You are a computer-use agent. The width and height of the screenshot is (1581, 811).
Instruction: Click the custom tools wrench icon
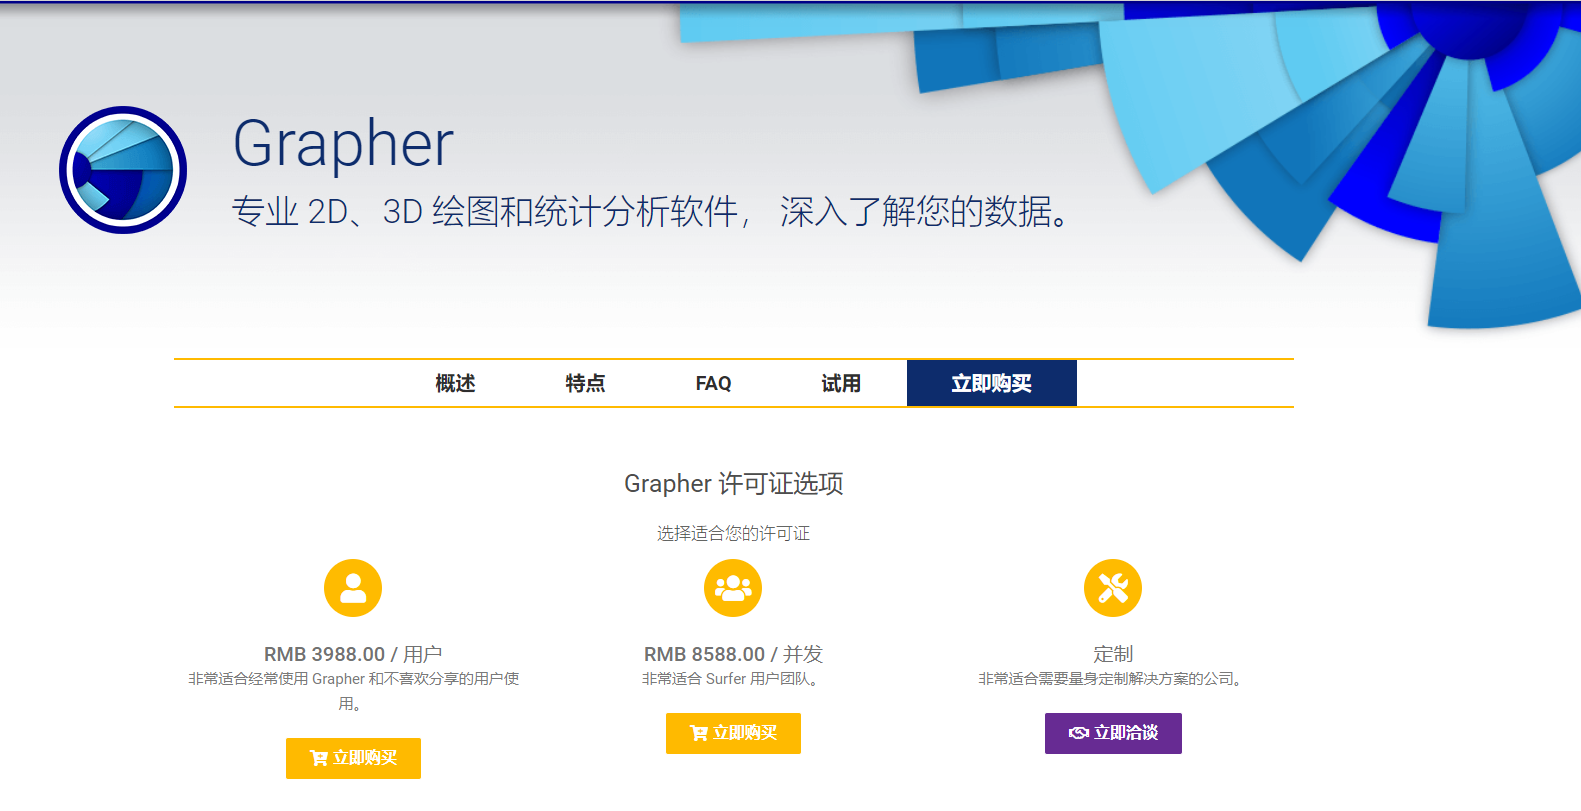coord(1113,588)
